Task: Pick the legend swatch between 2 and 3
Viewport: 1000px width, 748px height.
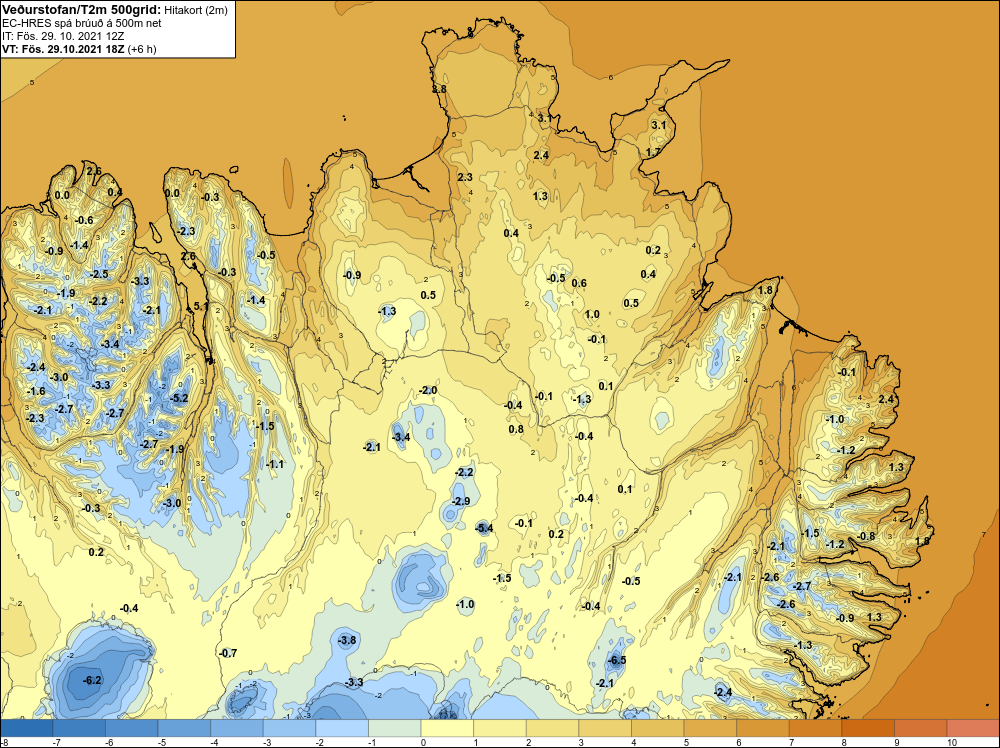Action: tap(552, 728)
